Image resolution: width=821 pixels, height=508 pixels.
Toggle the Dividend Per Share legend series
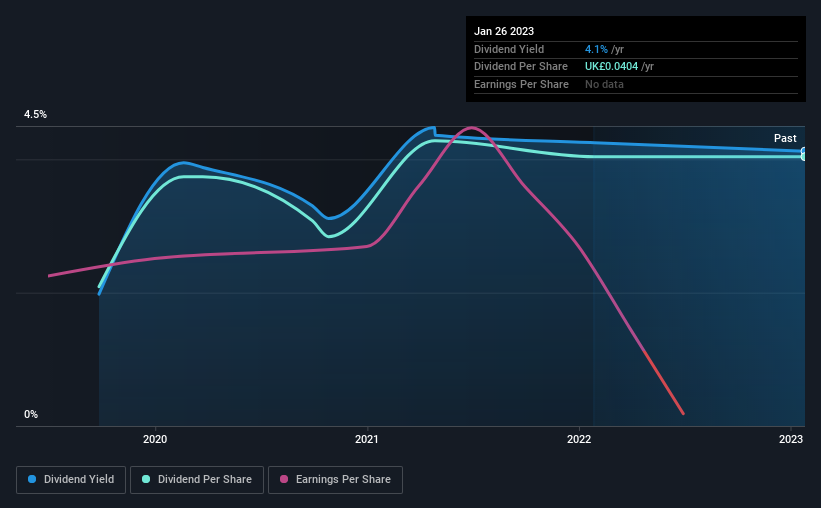point(197,480)
